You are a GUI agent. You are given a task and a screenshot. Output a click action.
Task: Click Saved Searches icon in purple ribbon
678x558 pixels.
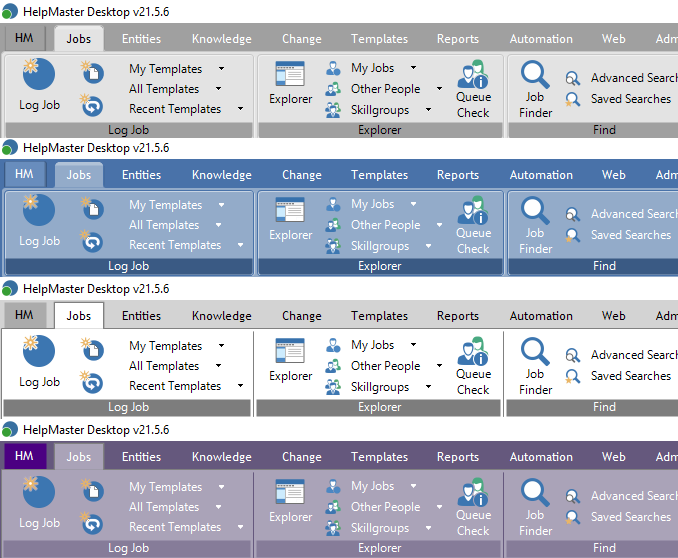click(x=572, y=517)
